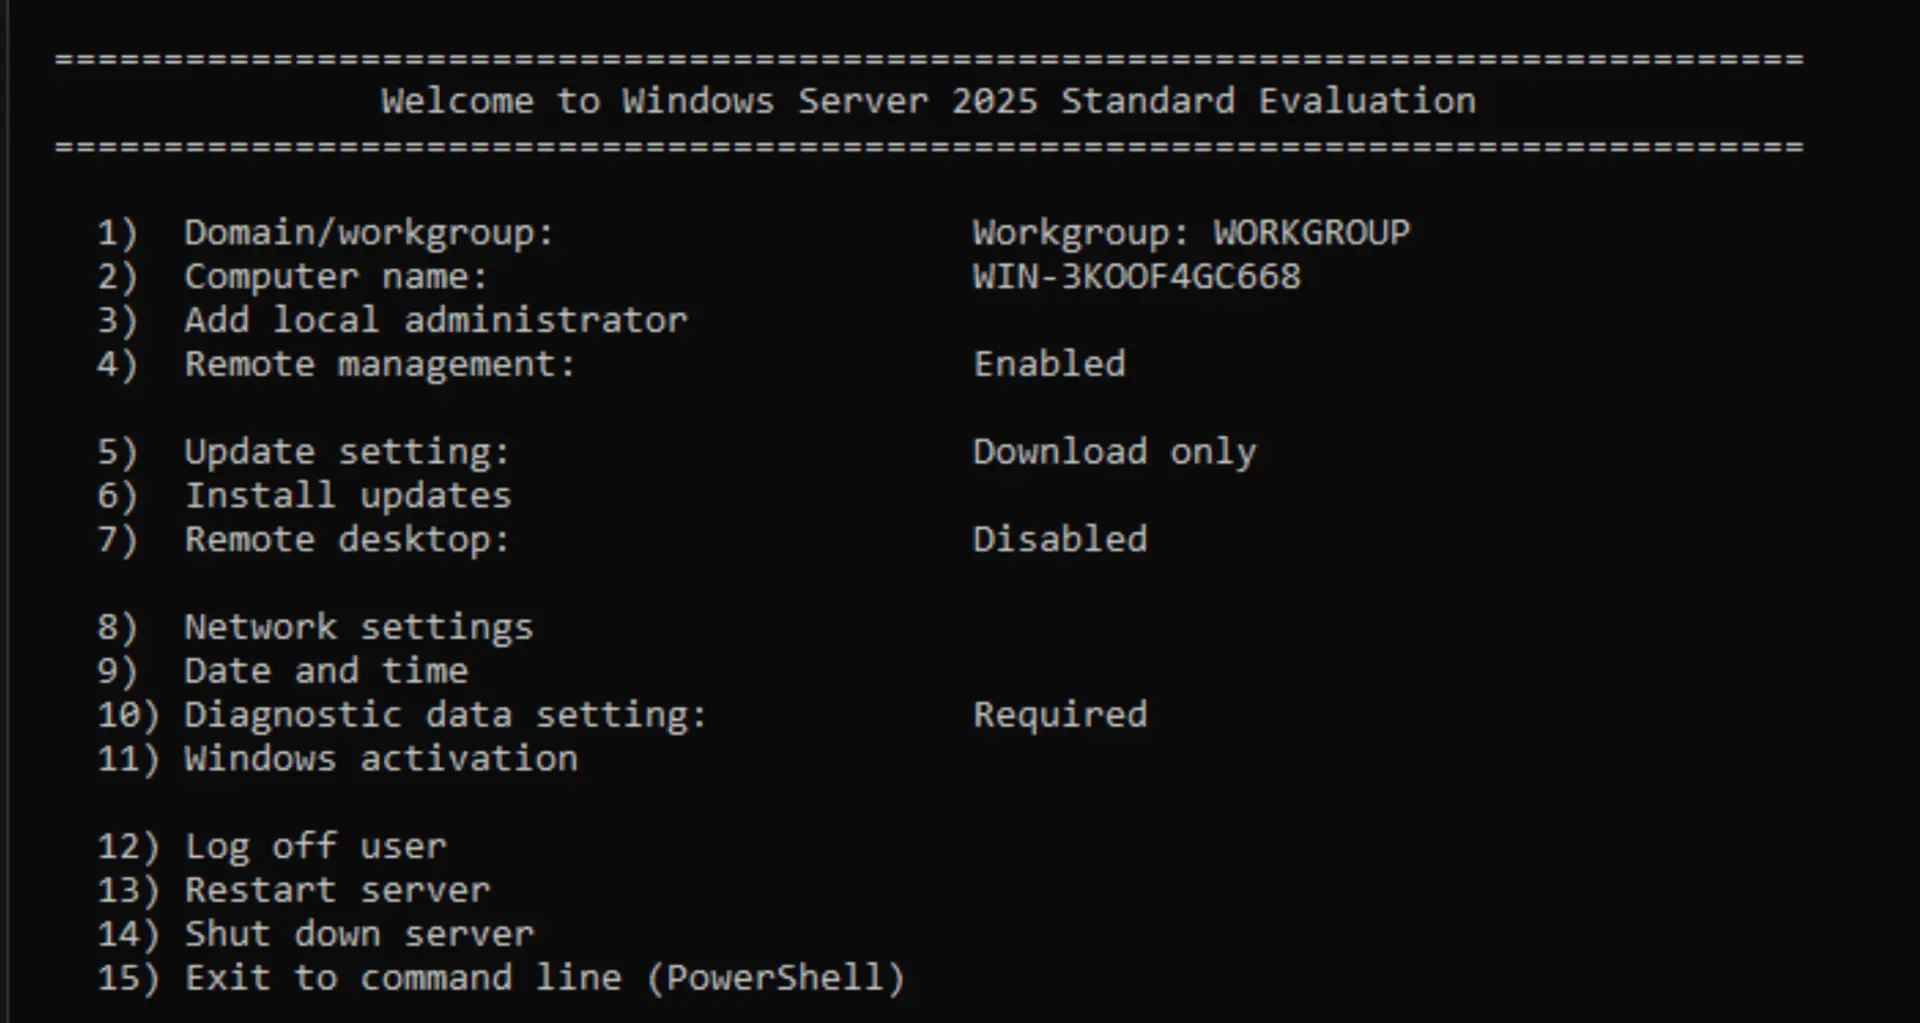Click the WORKGROUP value text
The height and width of the screenshot is (1023, 1920).
click(x=1191, y=232)
